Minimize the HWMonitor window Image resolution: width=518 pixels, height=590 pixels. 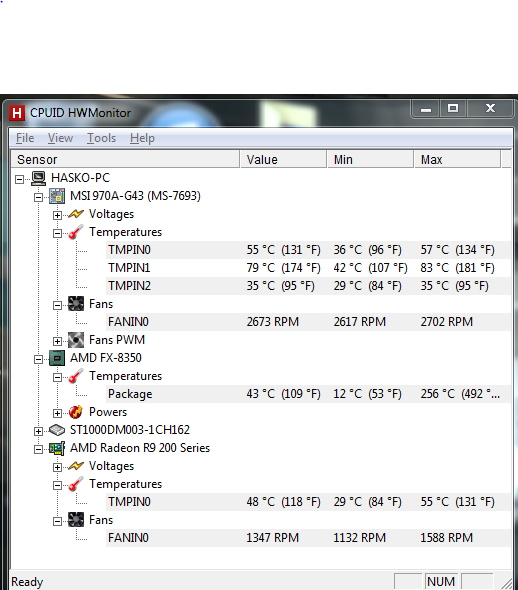point(426,109)
